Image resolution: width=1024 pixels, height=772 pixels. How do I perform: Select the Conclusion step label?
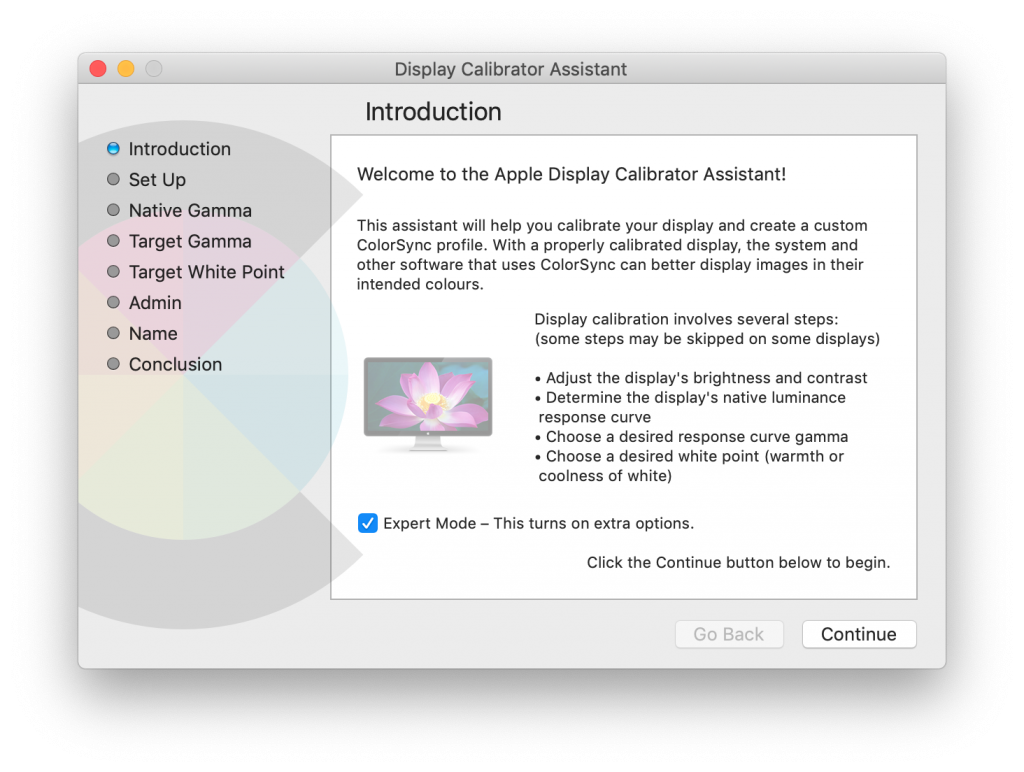(175, 365)
